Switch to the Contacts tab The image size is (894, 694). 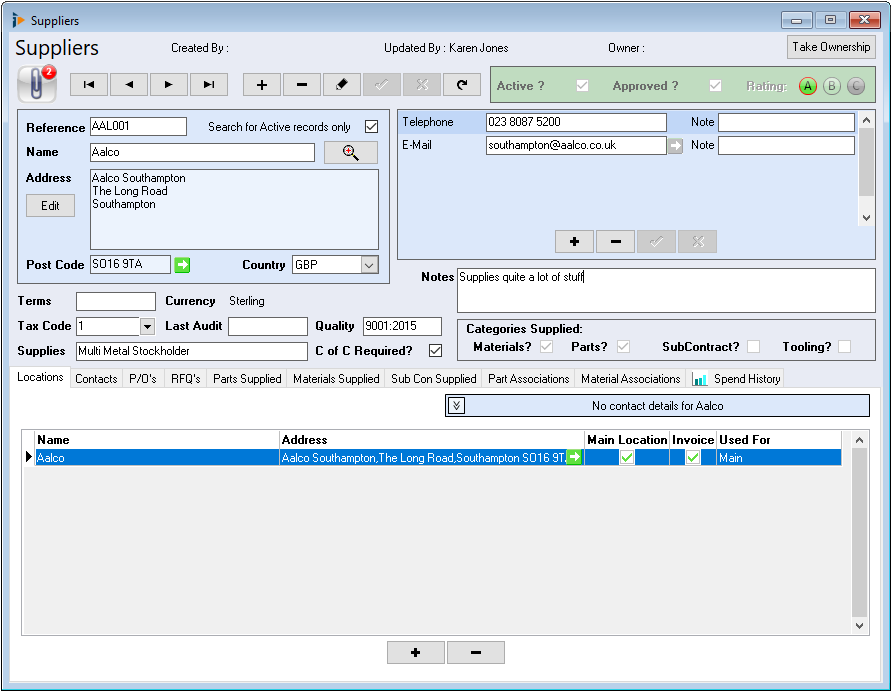point(96,379)
